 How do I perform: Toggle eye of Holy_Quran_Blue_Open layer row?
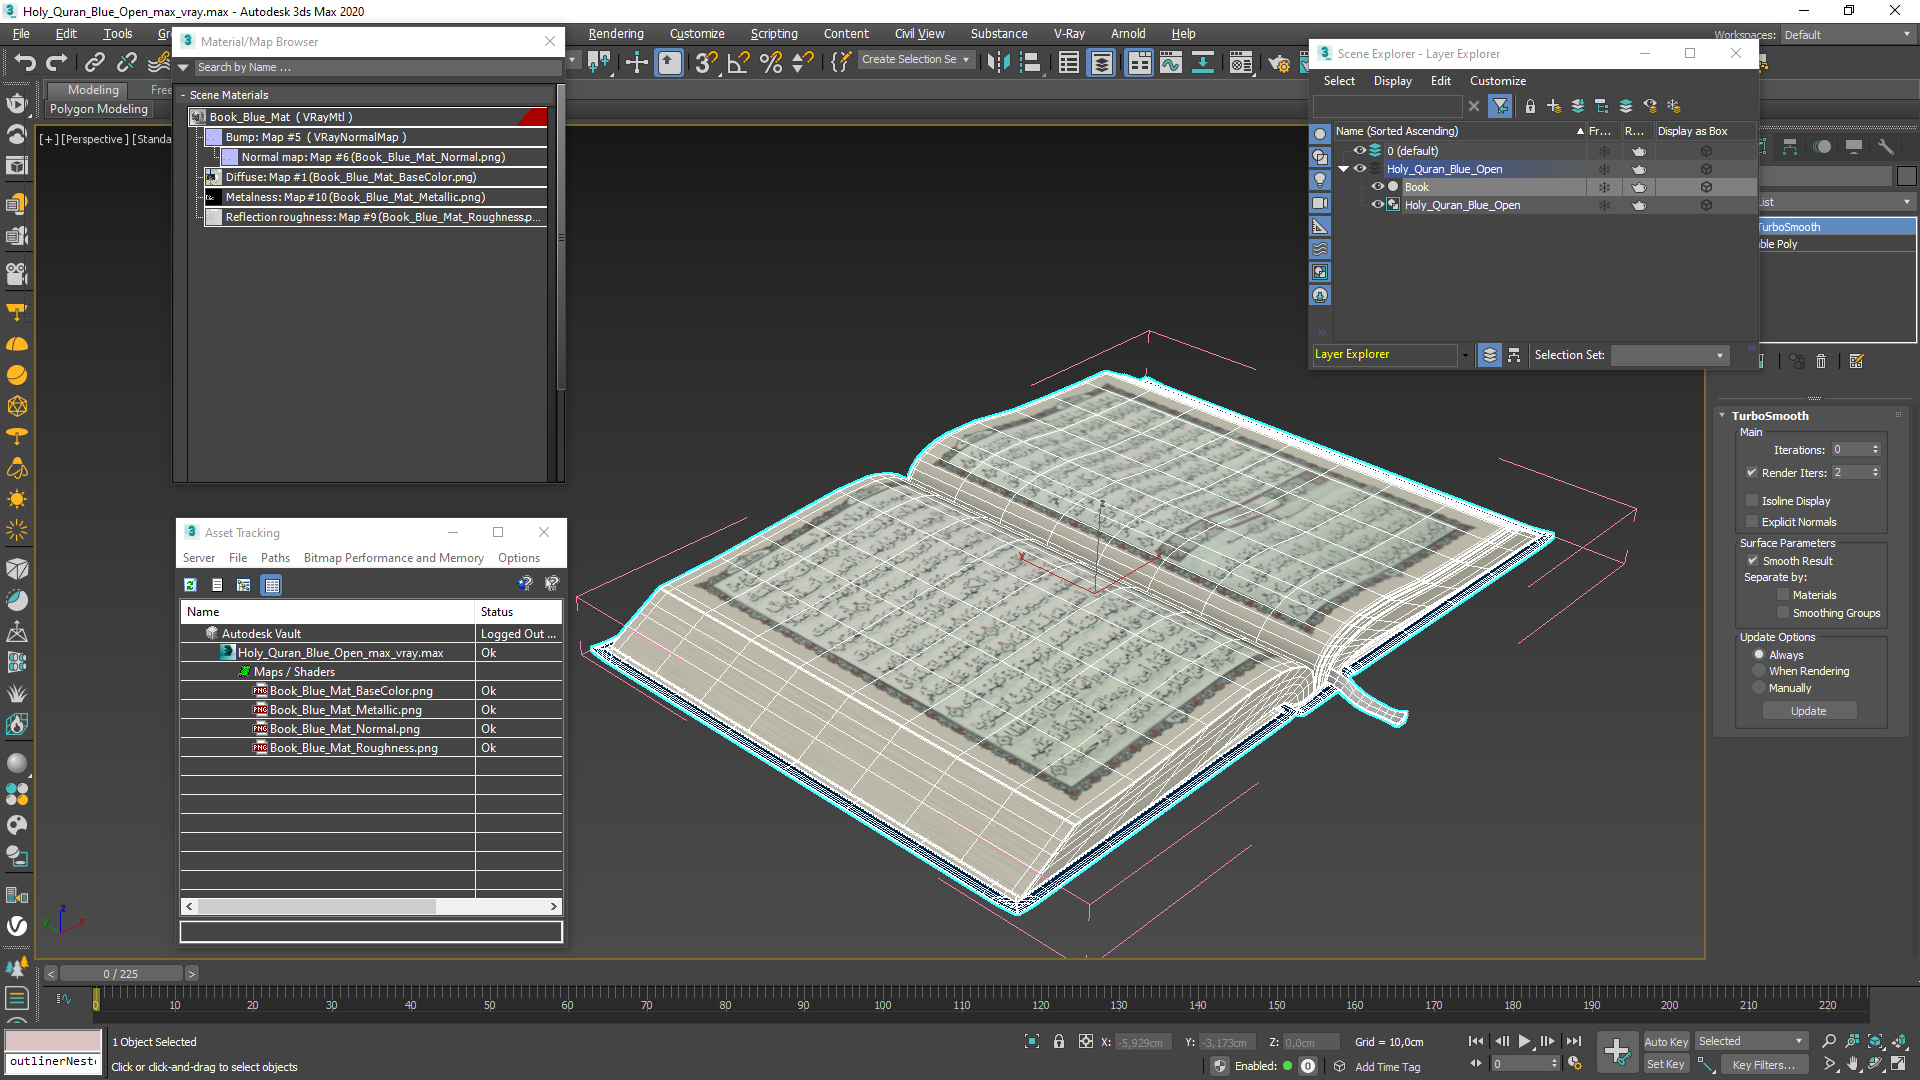[1360, 169]
